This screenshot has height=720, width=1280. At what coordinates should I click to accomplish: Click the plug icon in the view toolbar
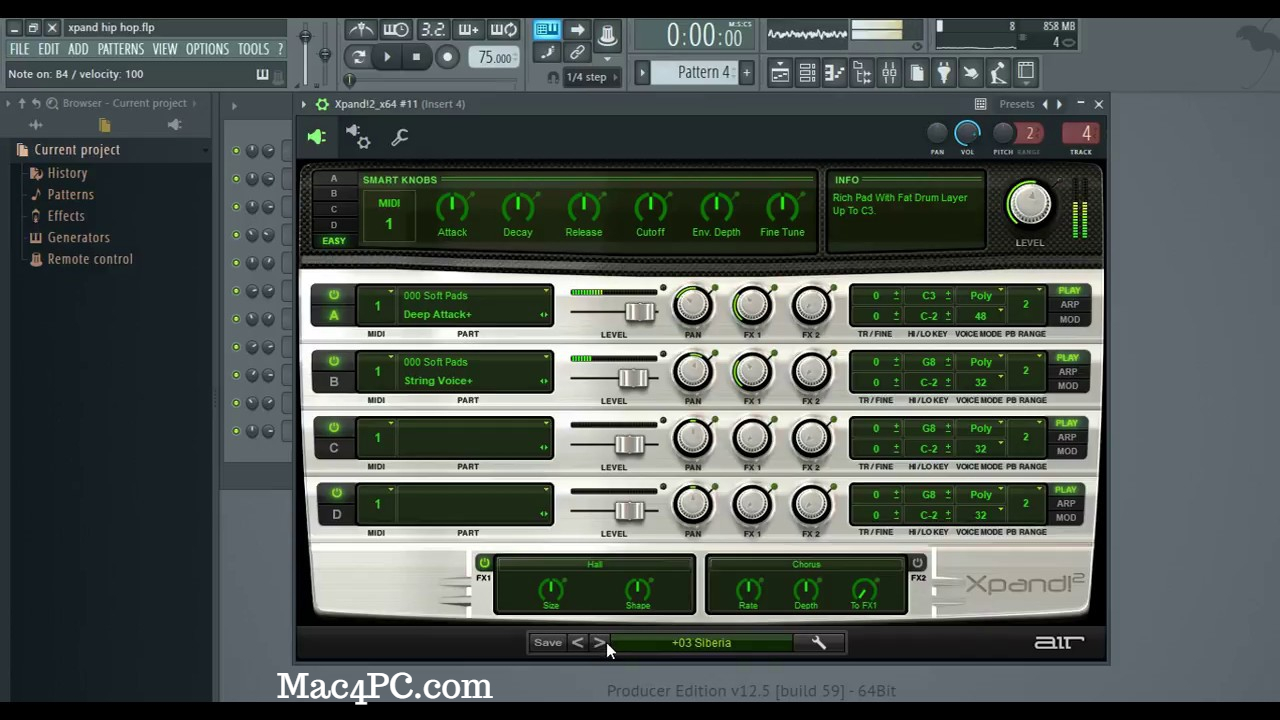943,73
